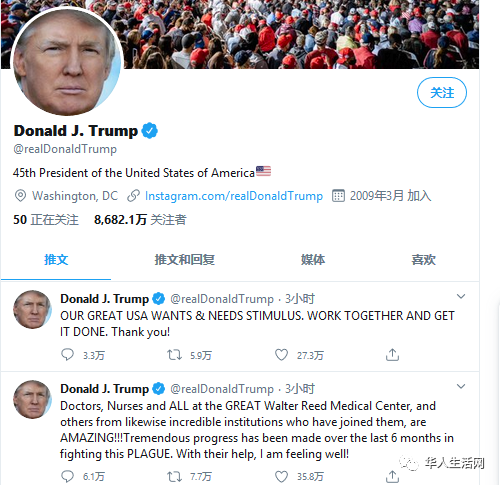Open the 媒体 tab
The image size is (500, 485).
click(313, 259)
